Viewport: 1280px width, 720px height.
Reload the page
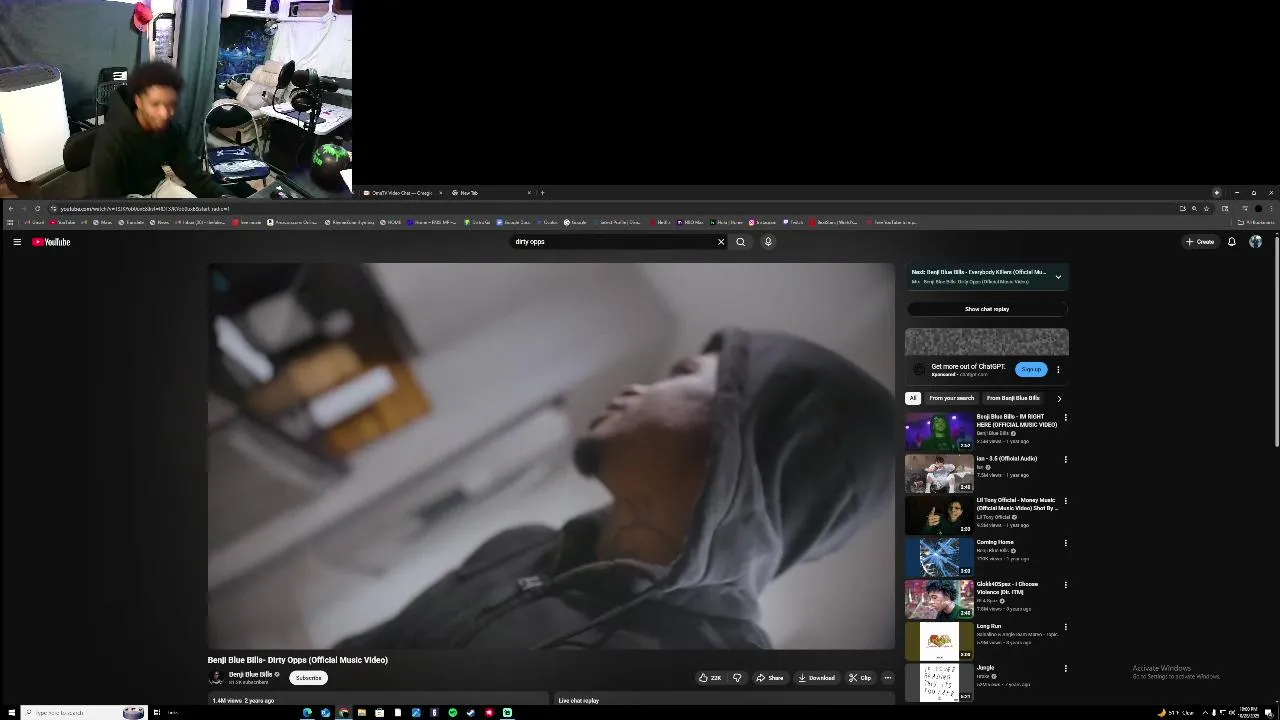38,209
